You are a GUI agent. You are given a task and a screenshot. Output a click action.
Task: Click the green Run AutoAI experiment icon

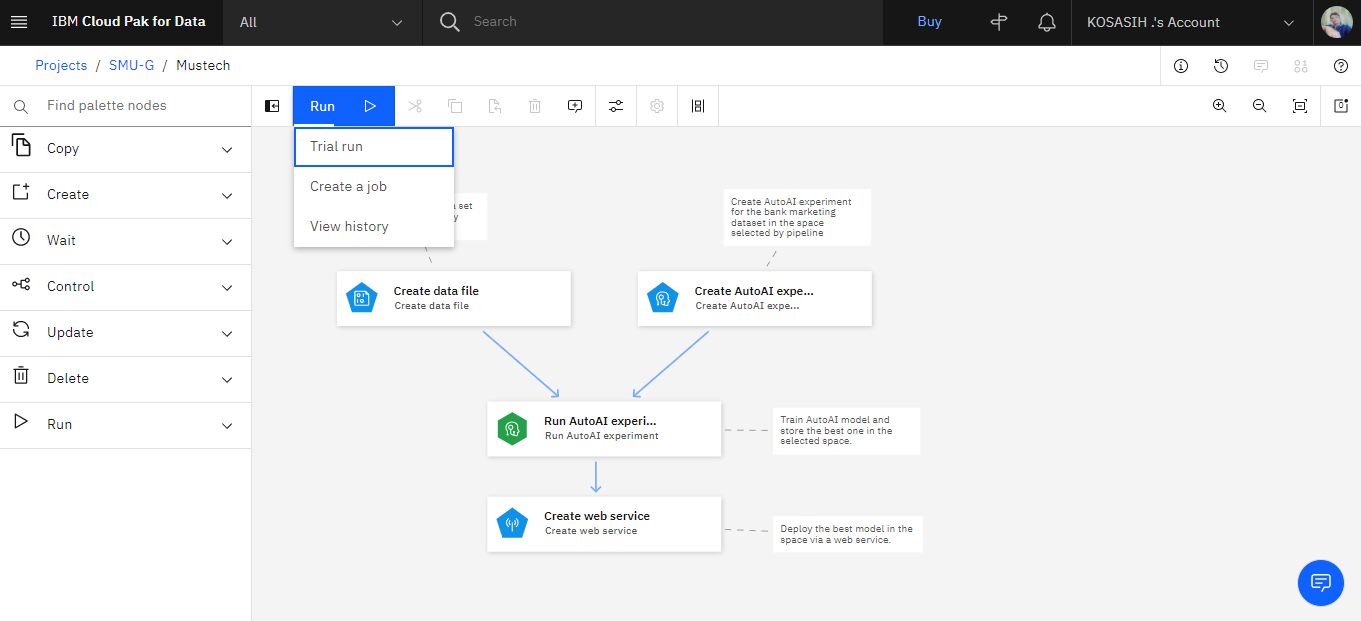point(512,429)
